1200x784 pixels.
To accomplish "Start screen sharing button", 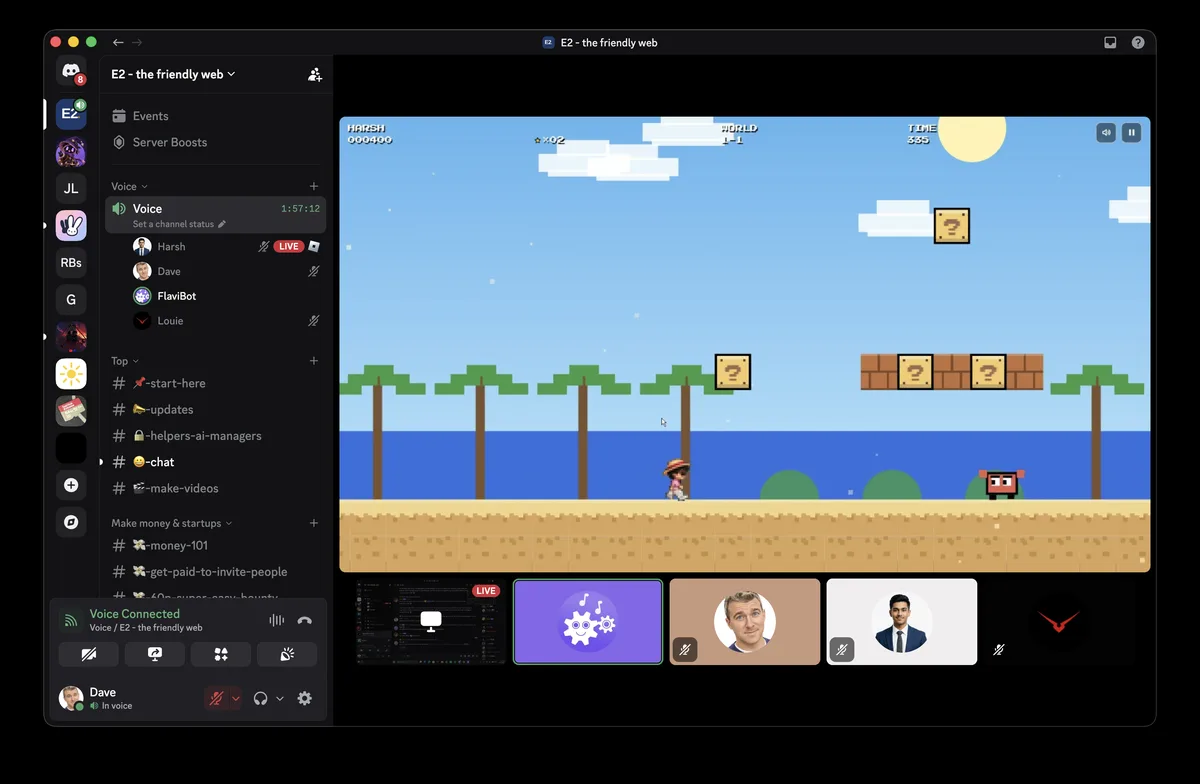I will tap(154, 654).
